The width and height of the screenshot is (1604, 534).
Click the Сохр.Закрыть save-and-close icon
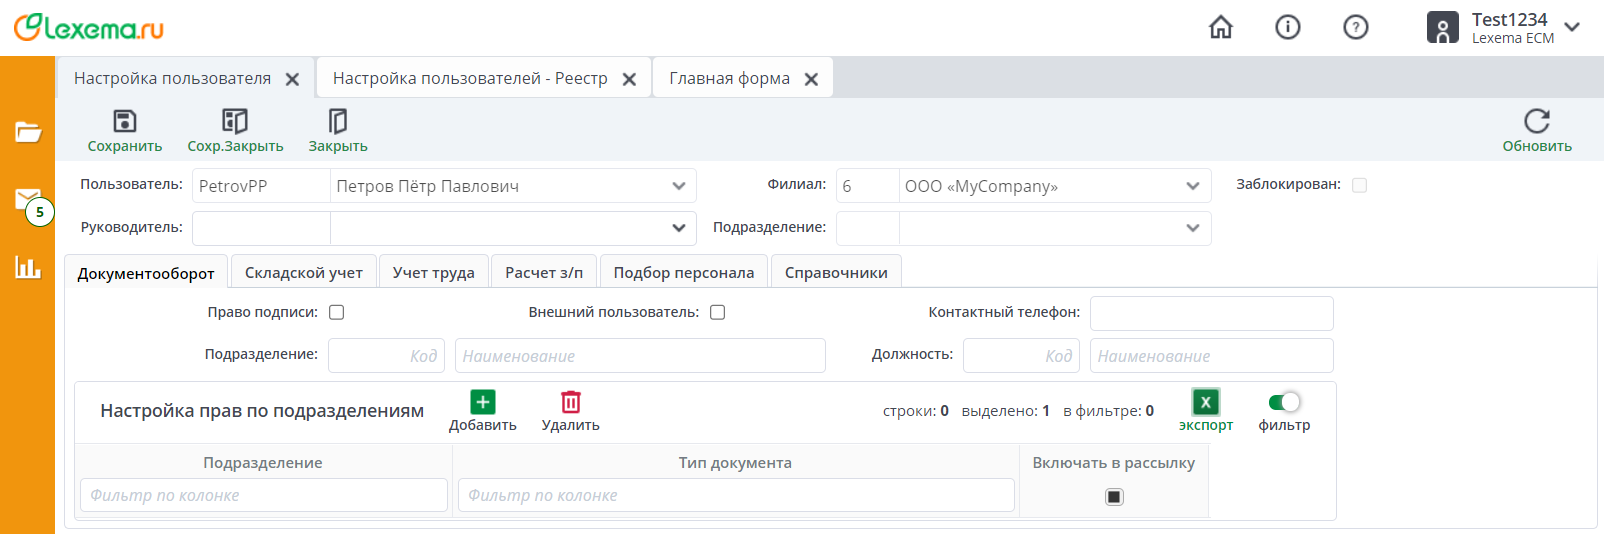(235, 122)
